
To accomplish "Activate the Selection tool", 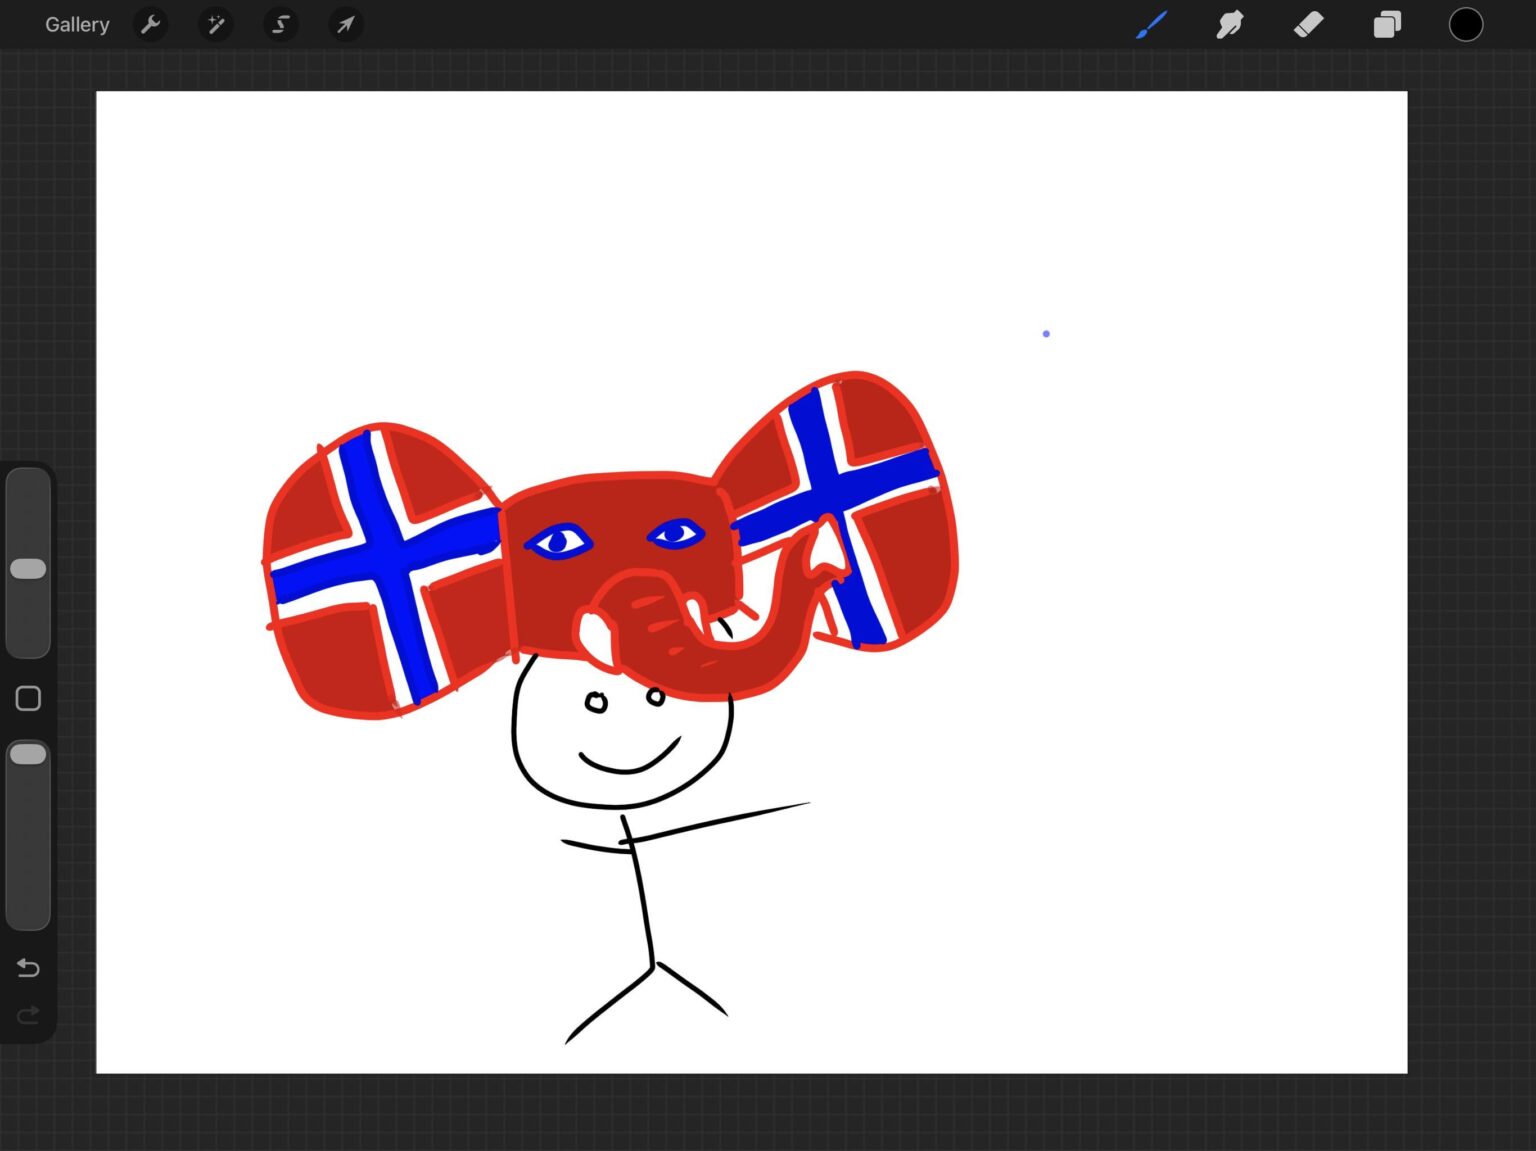I will click(x=281, y=25).
